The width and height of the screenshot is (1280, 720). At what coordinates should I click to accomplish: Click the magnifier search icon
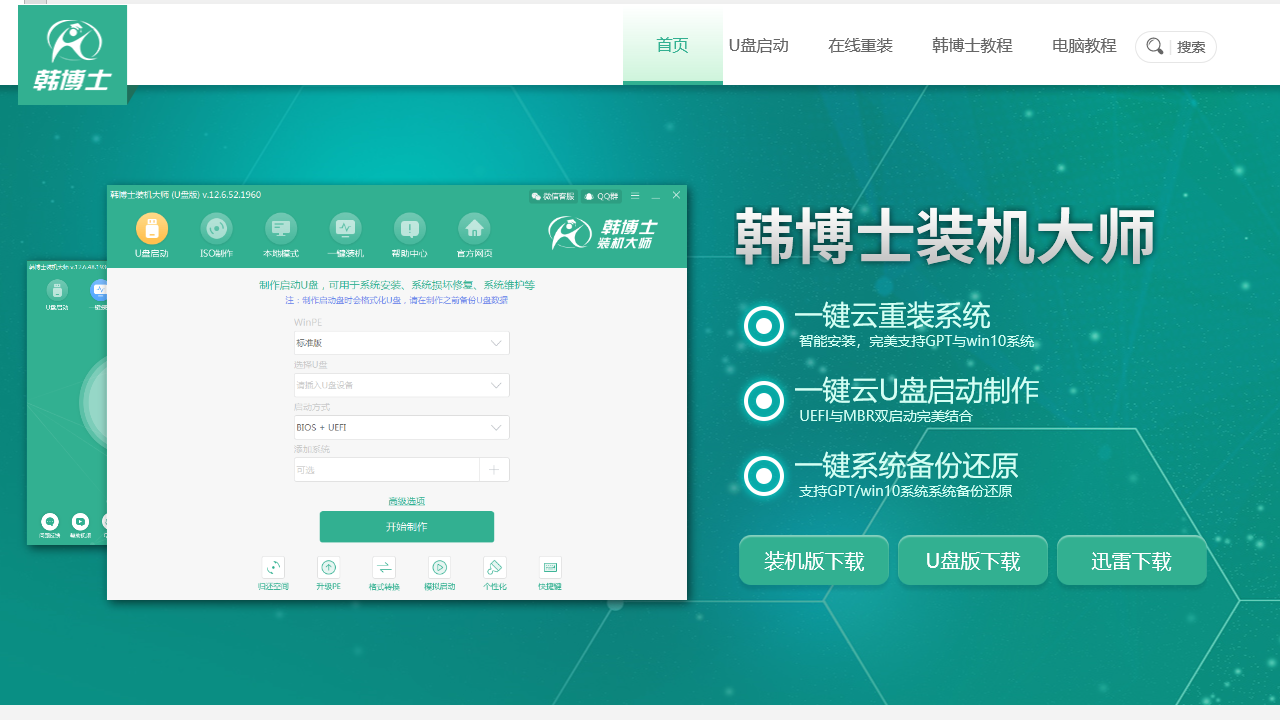tap(1154, 46)
